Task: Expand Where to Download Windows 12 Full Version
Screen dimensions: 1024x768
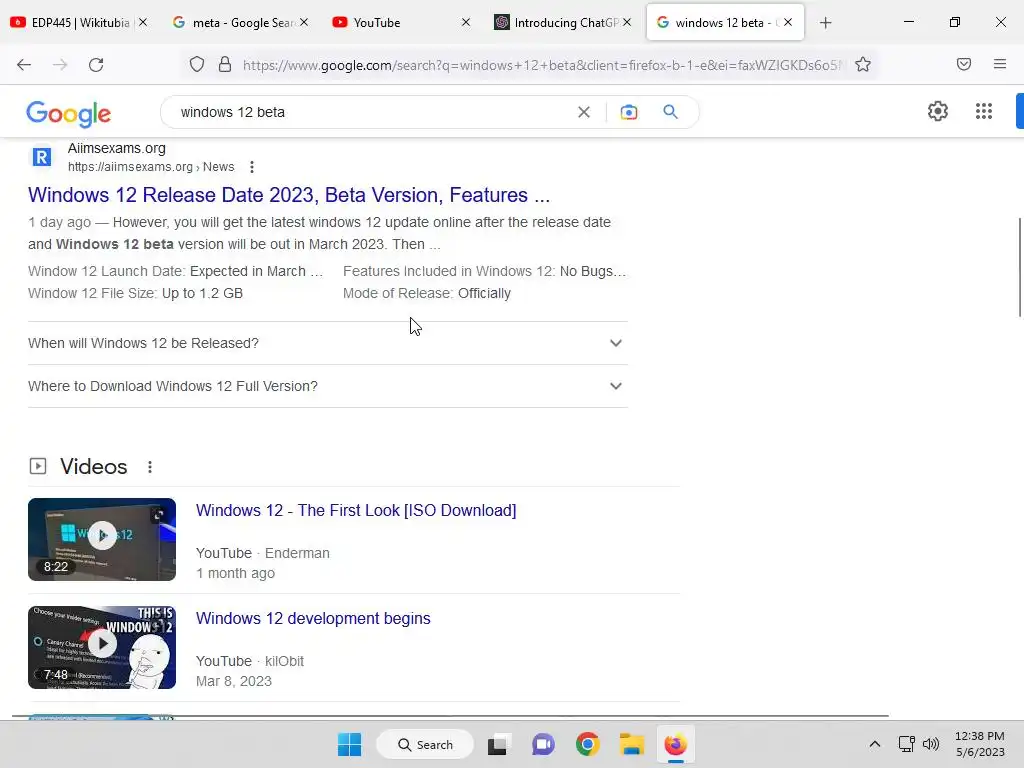Action: [x=328, y=386]
